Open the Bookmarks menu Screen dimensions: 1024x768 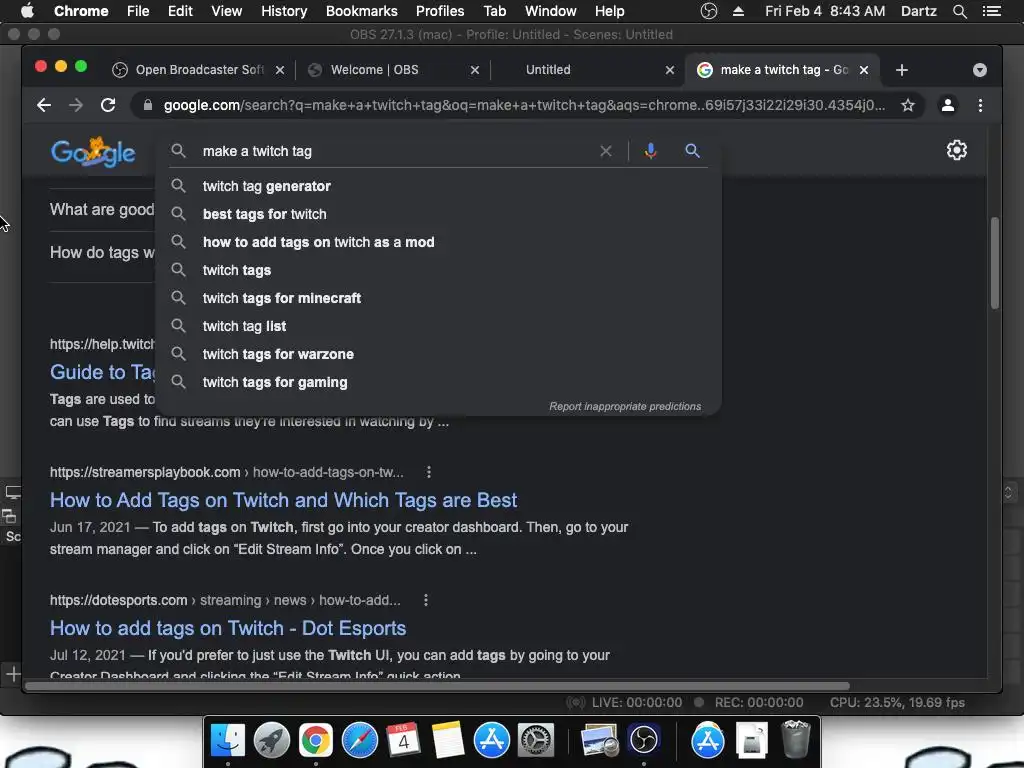point(362,11)
